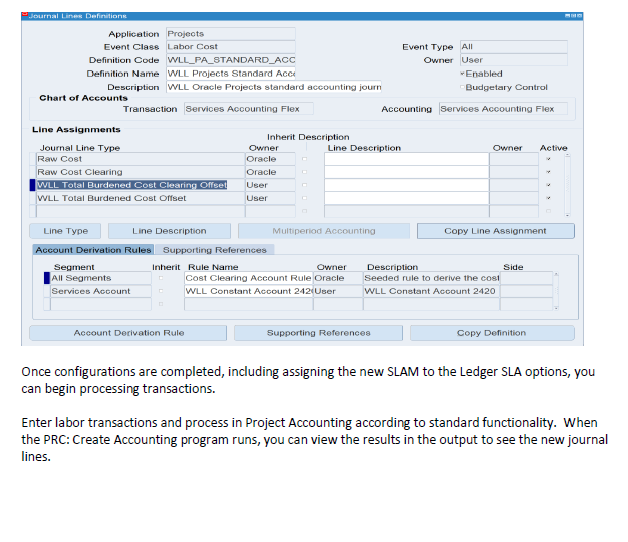
Task: Toggle Inherit Description checkbox for Raw Cost
Action: coord(304,159)
